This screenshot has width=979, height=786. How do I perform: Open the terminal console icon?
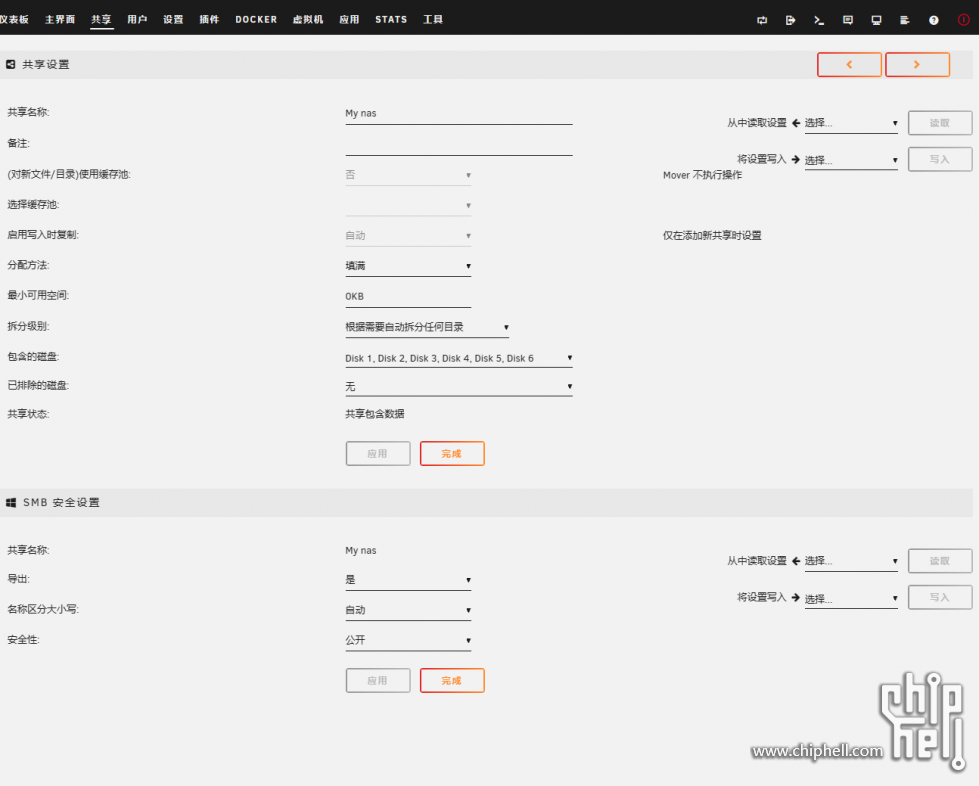(819, 20)
